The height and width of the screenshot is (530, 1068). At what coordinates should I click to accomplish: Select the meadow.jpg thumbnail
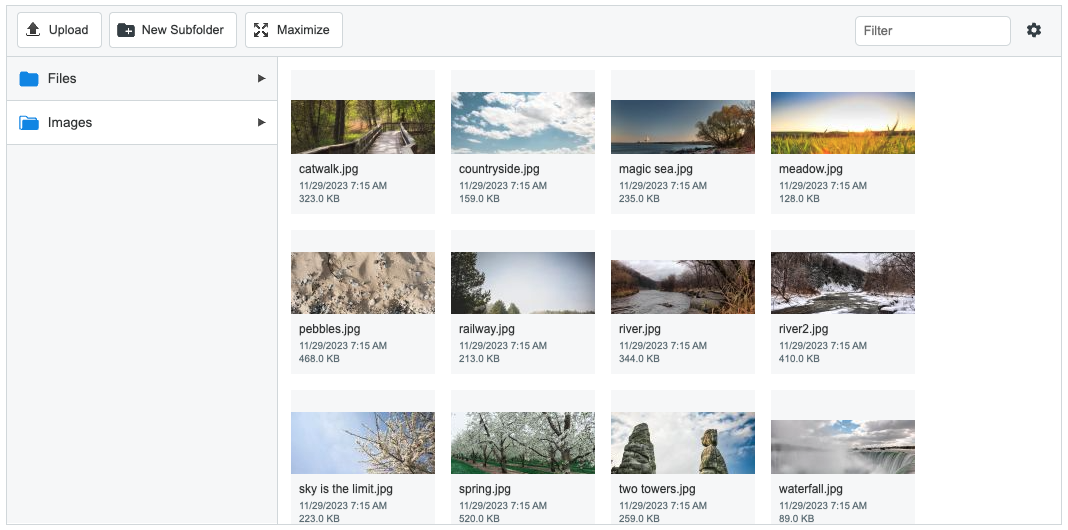coord(843,123)
